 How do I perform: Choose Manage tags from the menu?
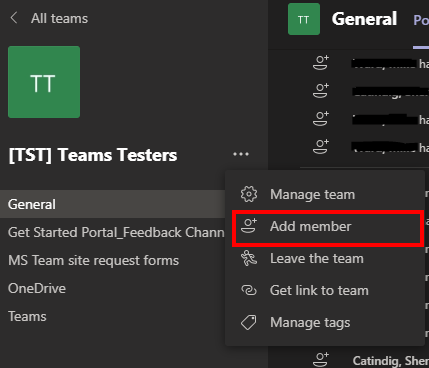point(325,322)
